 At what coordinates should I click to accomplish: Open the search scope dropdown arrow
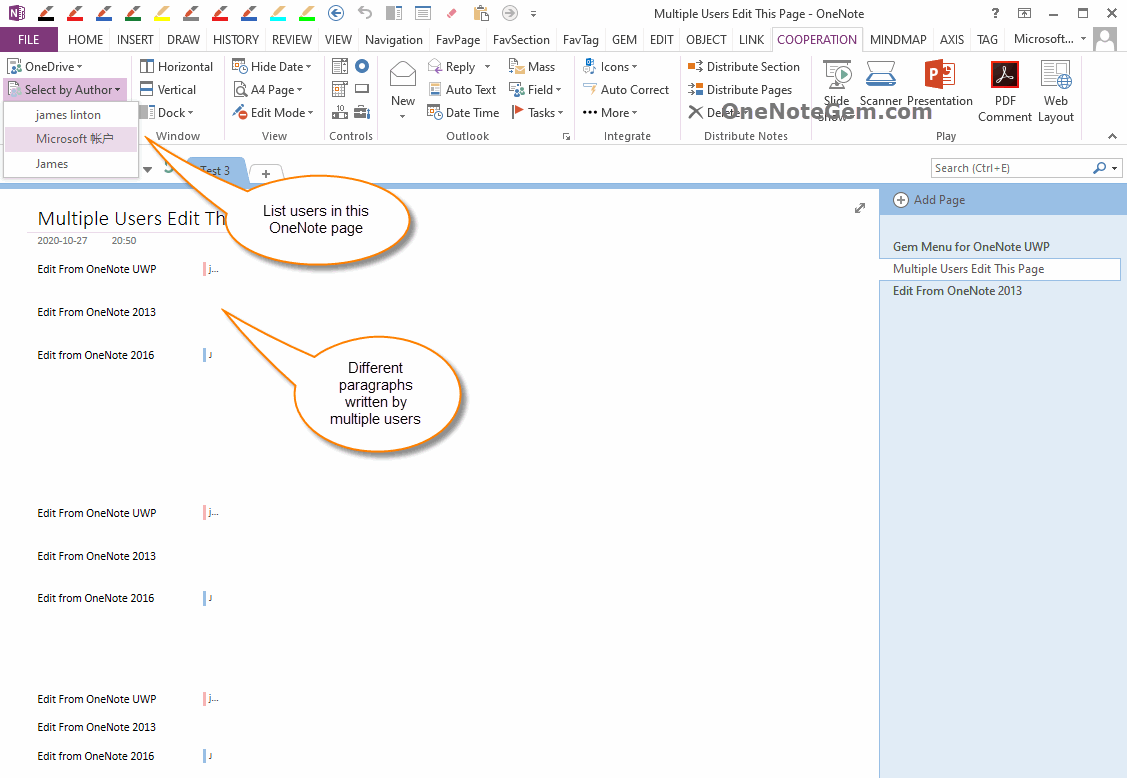(x=1115, y=168)
